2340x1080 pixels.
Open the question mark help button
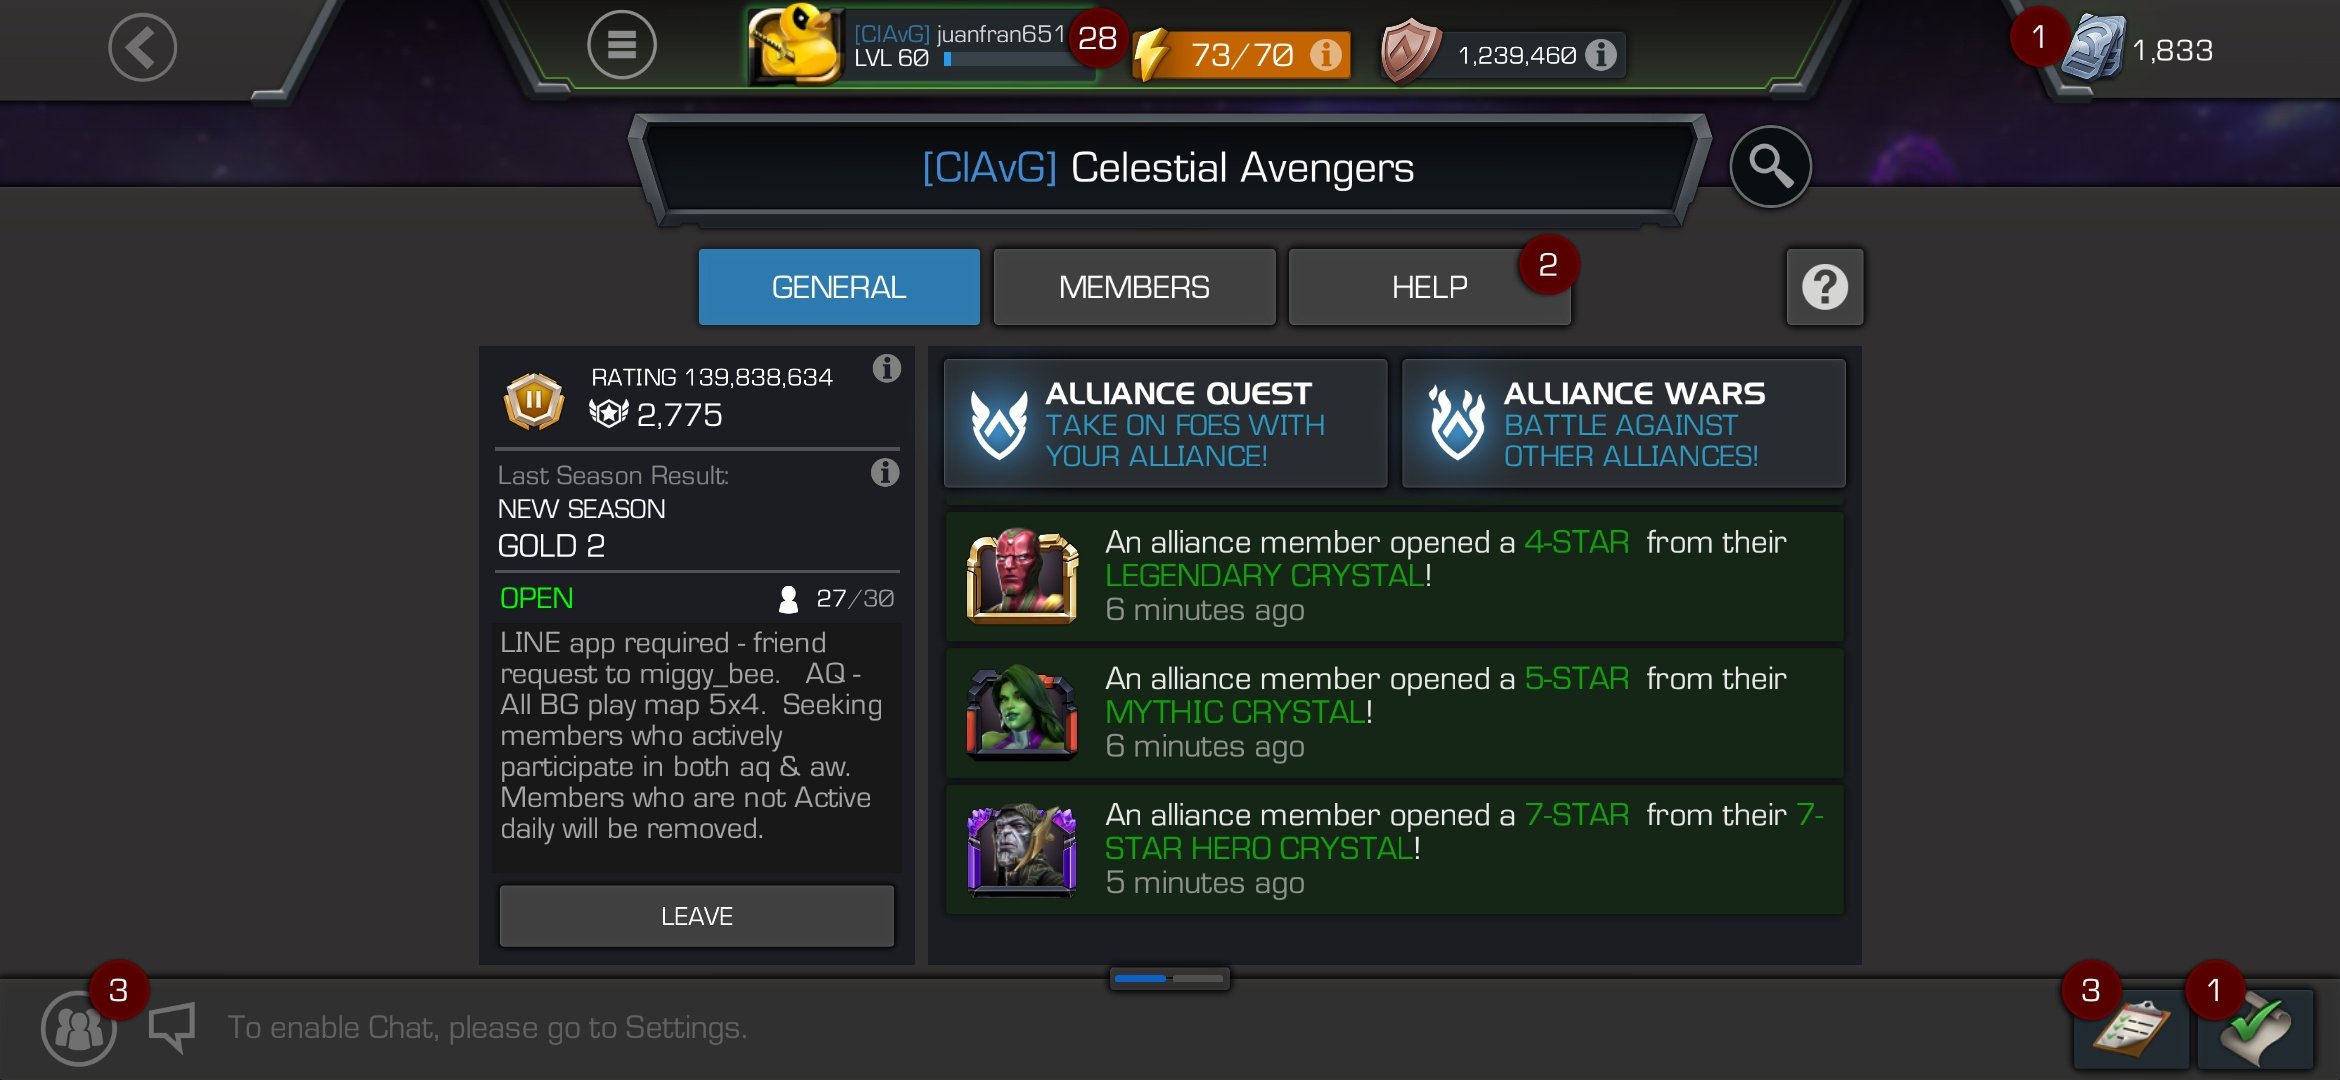[x=1824, y=288]
